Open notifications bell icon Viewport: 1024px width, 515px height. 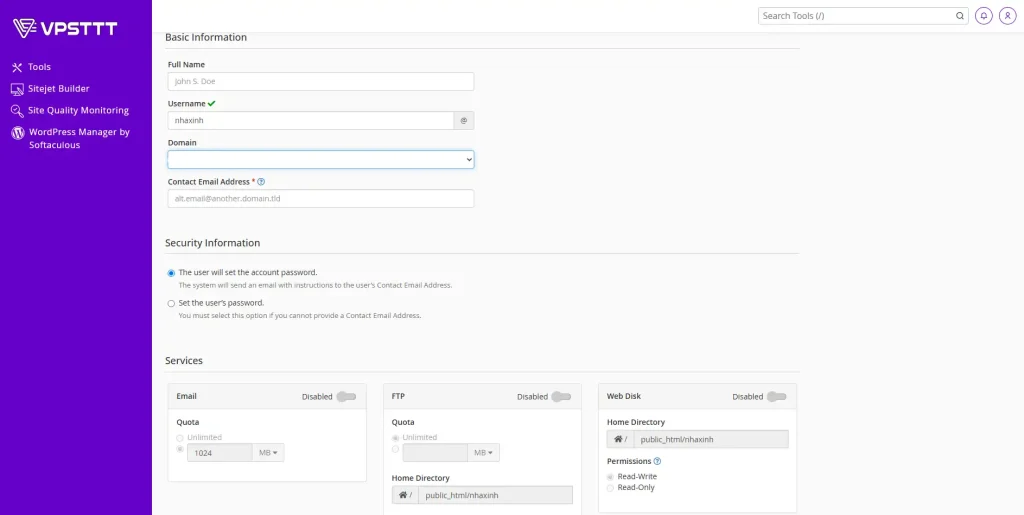pyautogui.click(x=984, y=16)
